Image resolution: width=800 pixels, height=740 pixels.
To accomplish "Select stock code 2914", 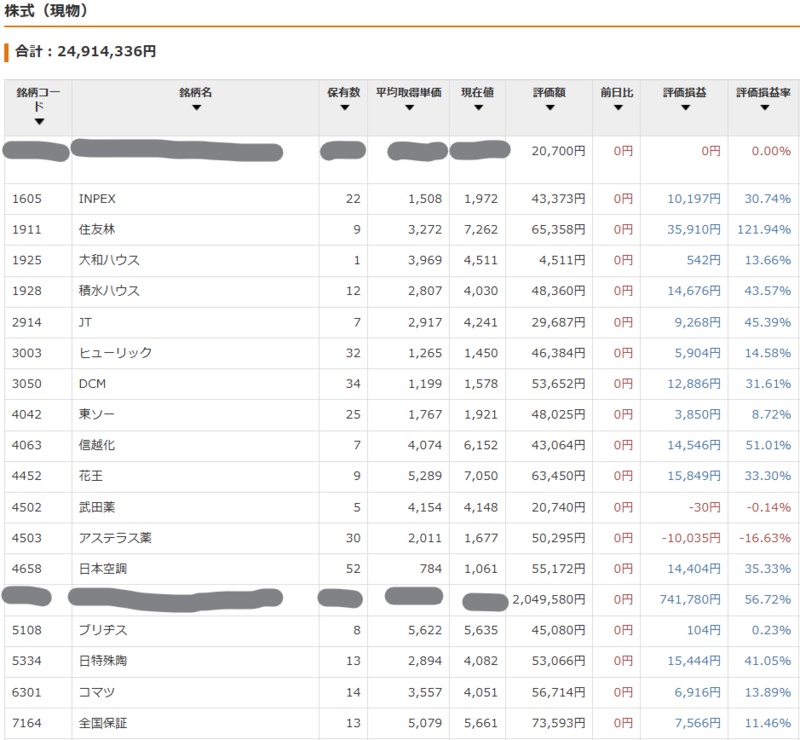I will coord(27,322).
